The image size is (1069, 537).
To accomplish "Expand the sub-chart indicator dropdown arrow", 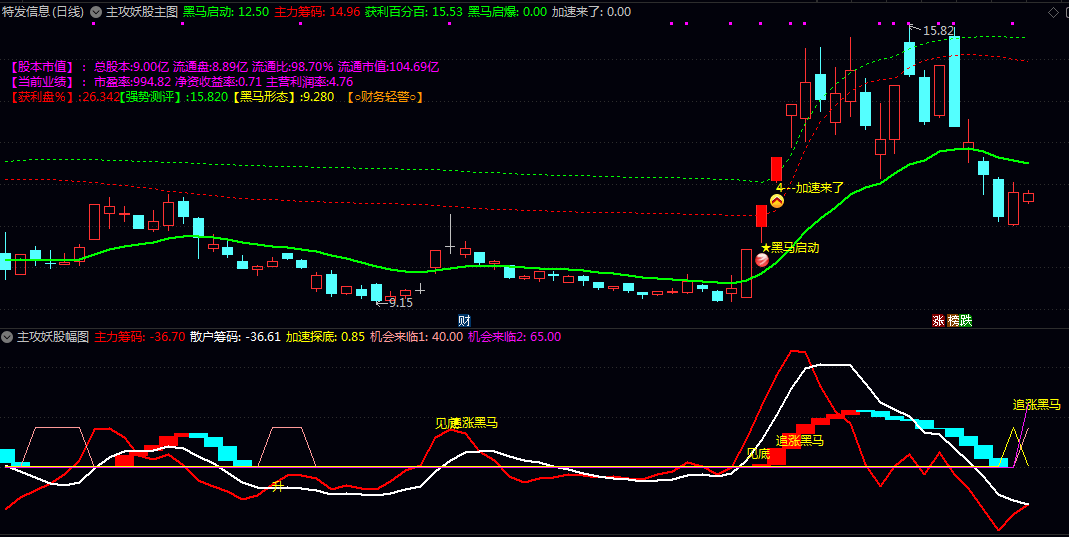I will (7, 337).
